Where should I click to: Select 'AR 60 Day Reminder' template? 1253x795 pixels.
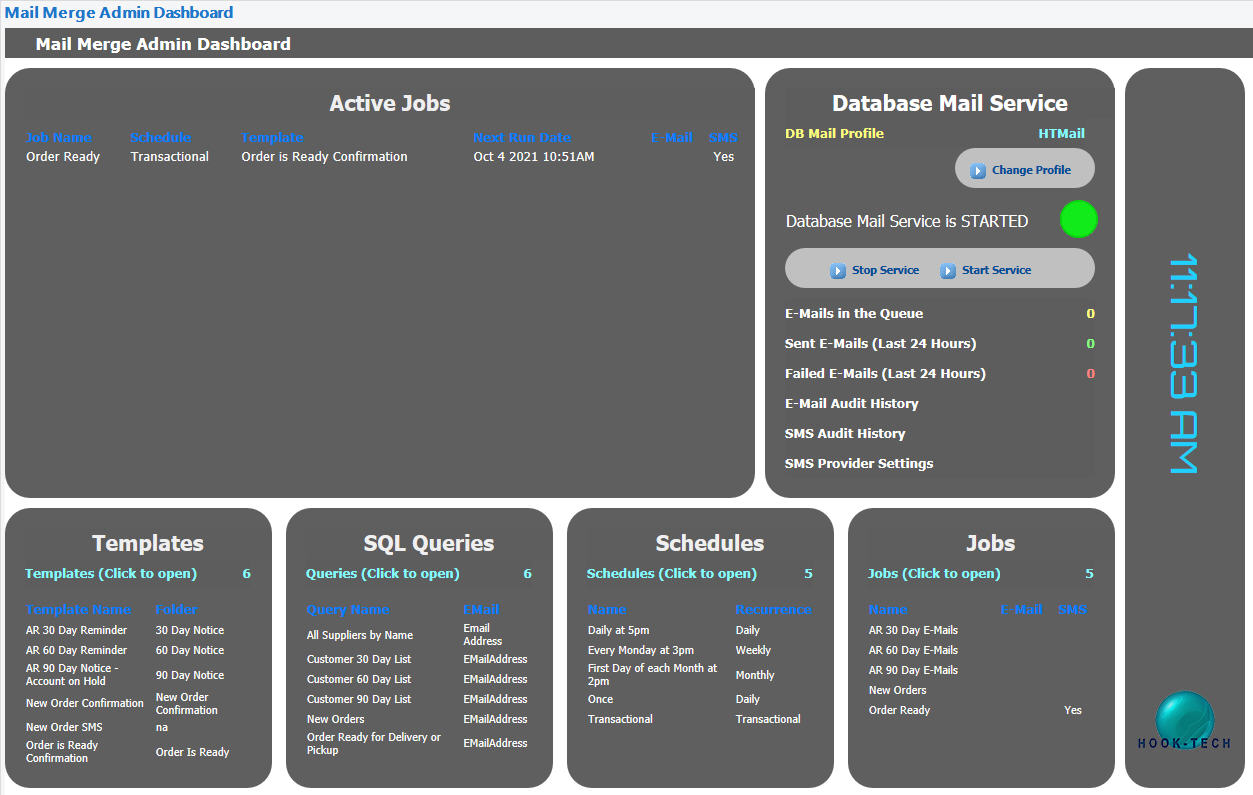(x=76, y=651)
